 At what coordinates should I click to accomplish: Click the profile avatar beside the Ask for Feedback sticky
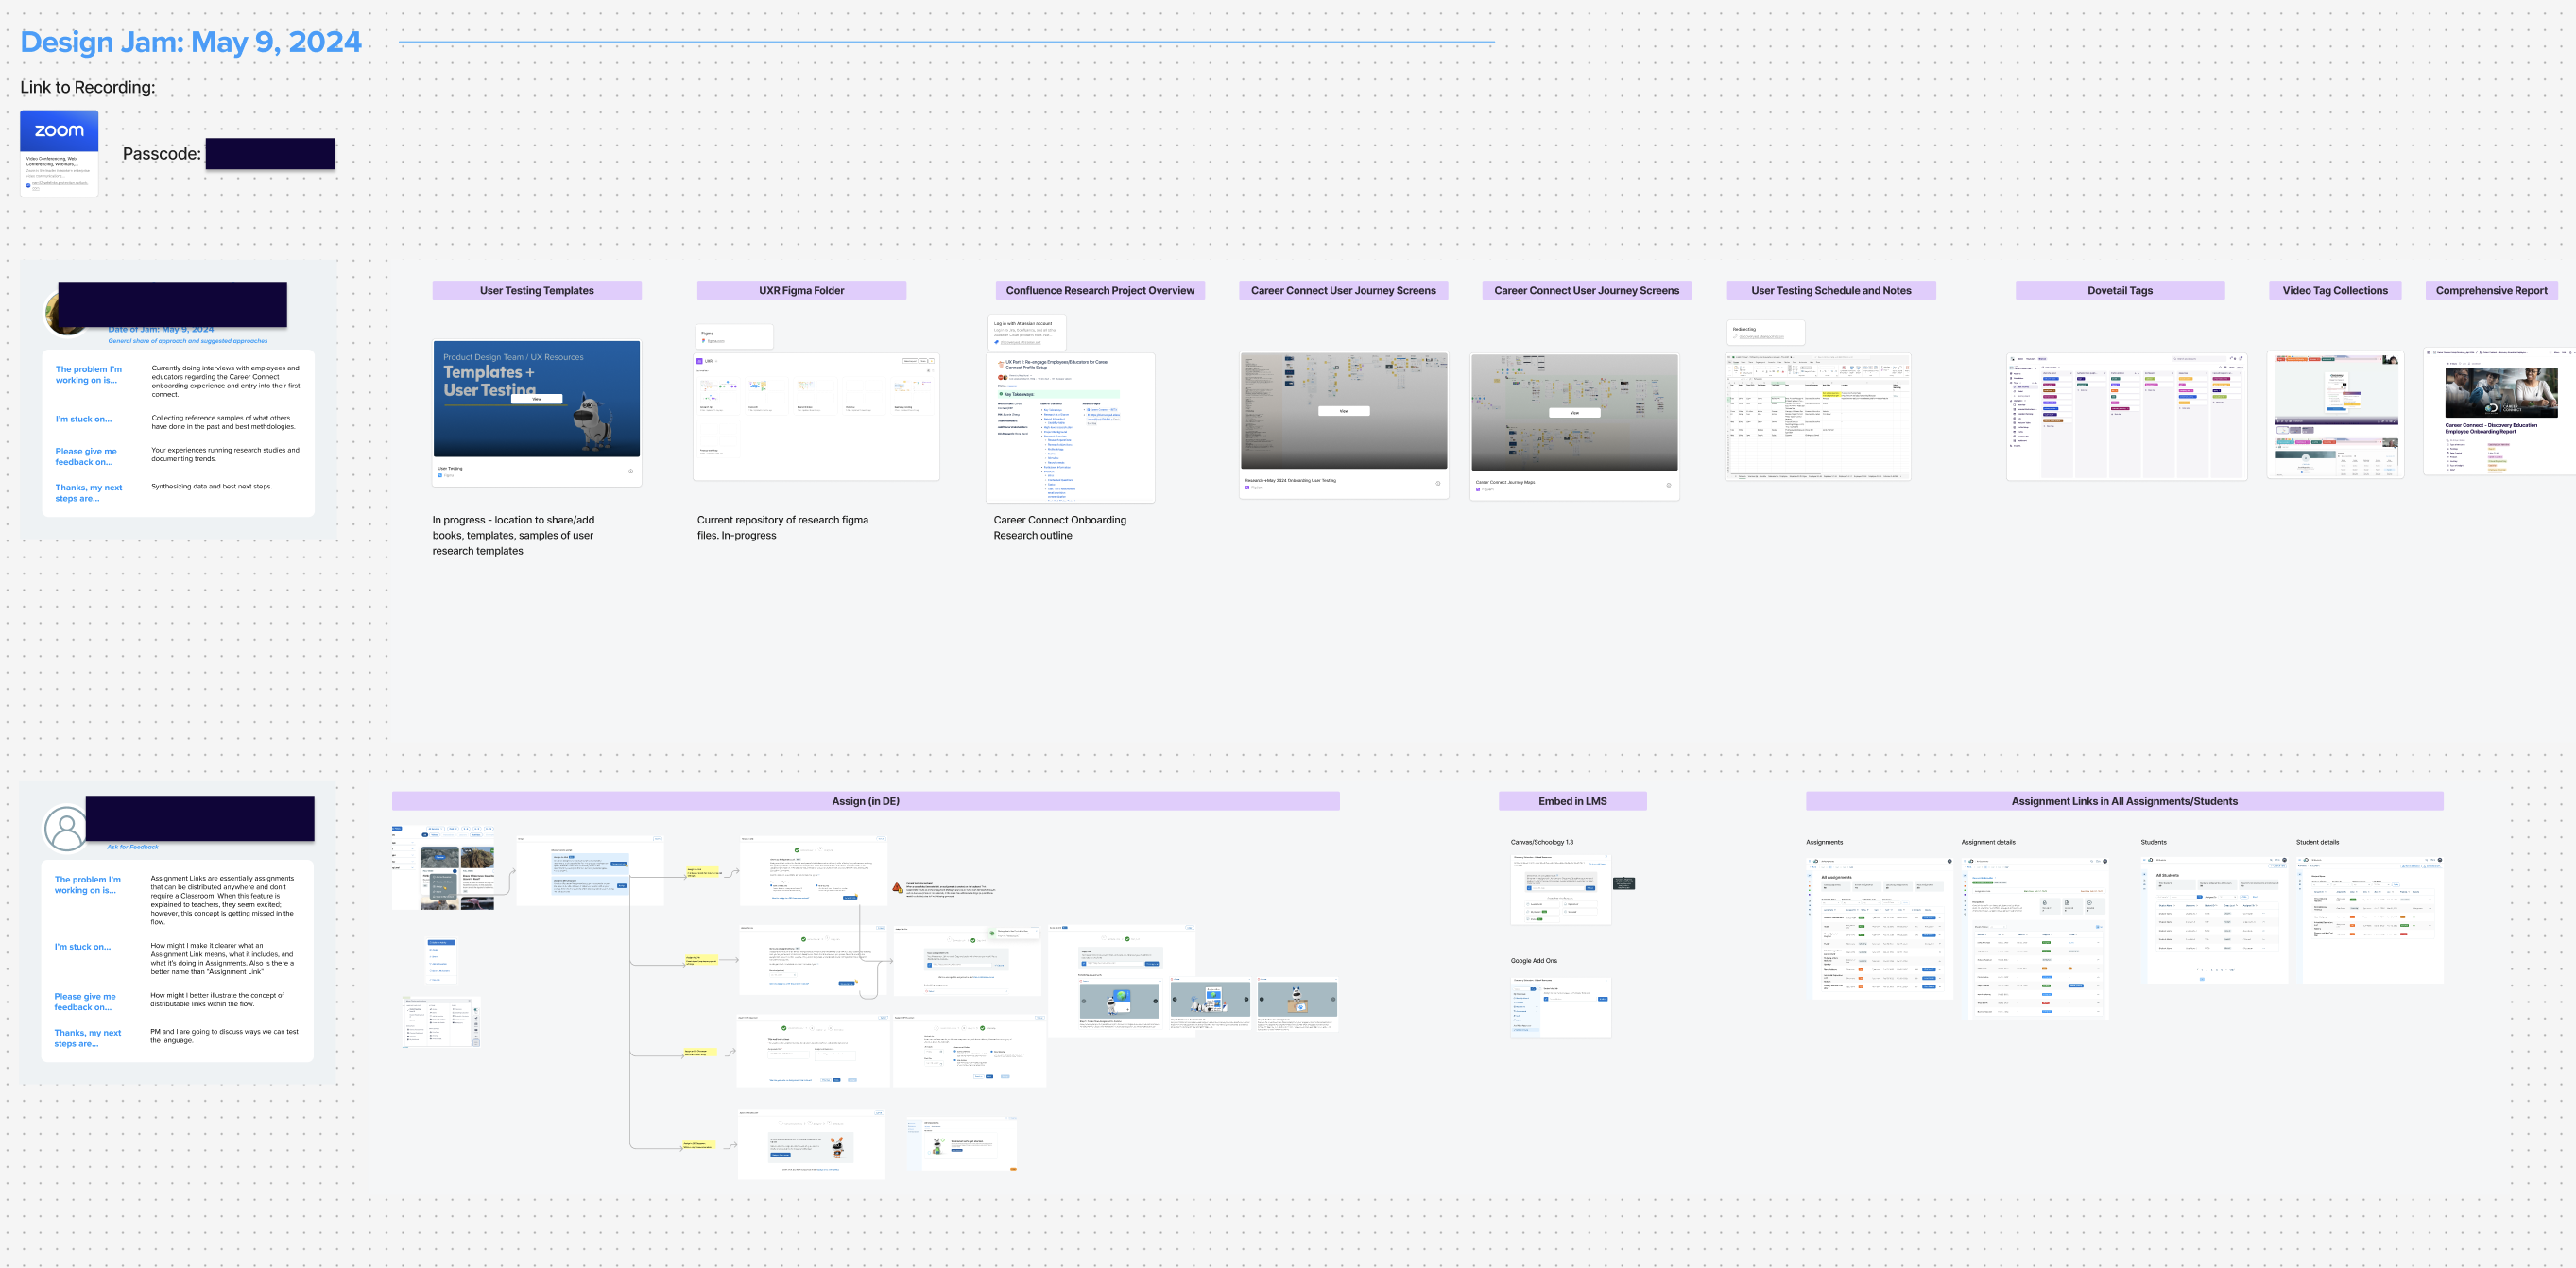pos(65,828)
